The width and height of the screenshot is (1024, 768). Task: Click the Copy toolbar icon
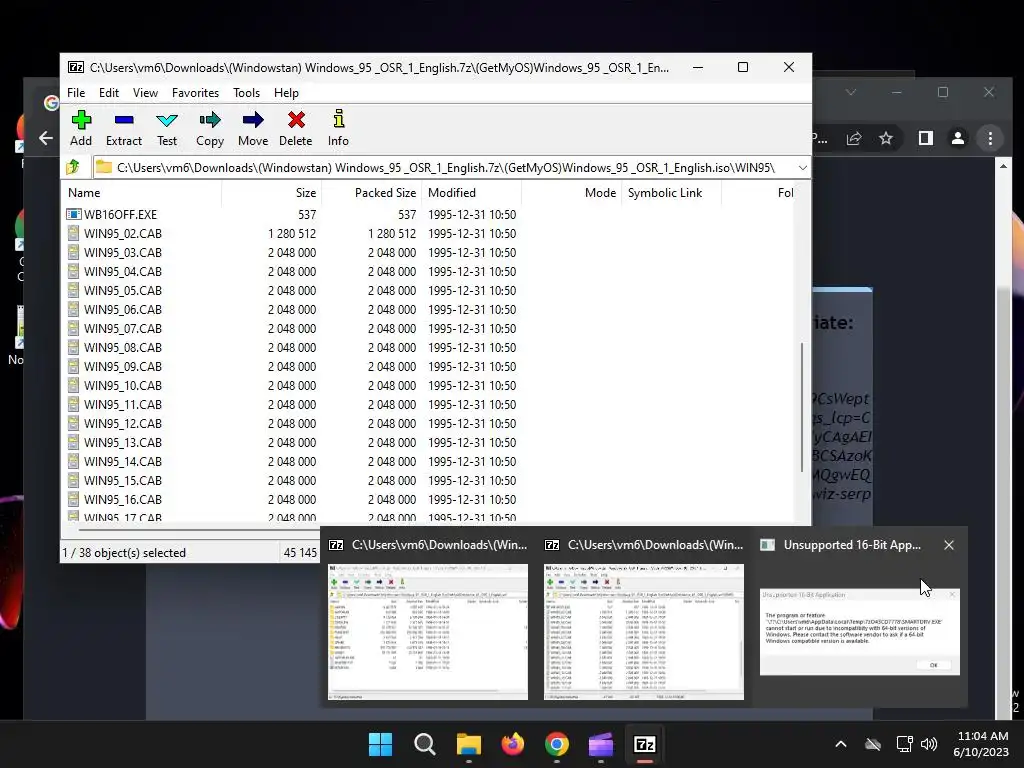pyautogui.click(x=210, y=120)
